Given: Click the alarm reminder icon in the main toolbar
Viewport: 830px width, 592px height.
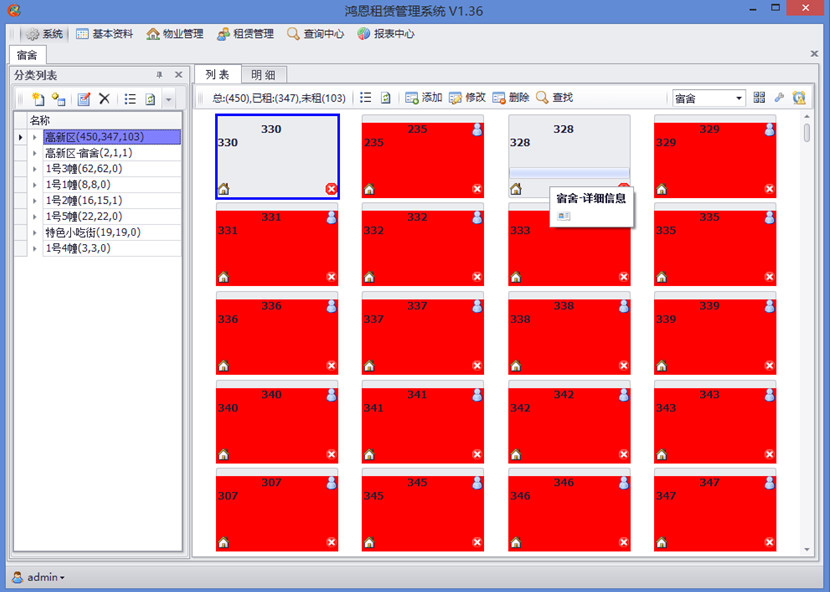Looking at the screenshot, I should (799, 97).
